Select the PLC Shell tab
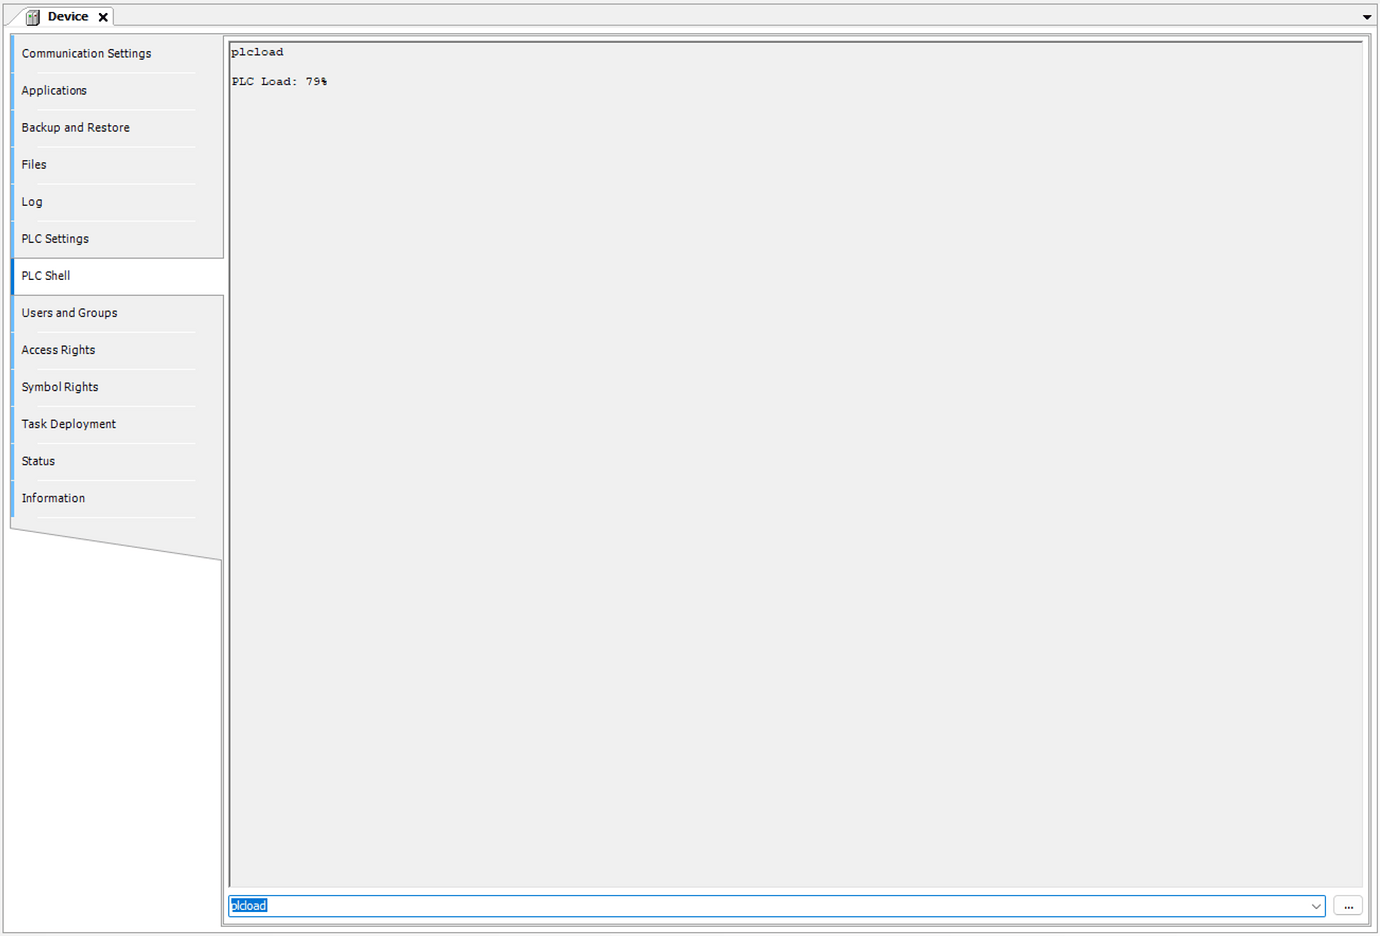 tap(46, 276)
